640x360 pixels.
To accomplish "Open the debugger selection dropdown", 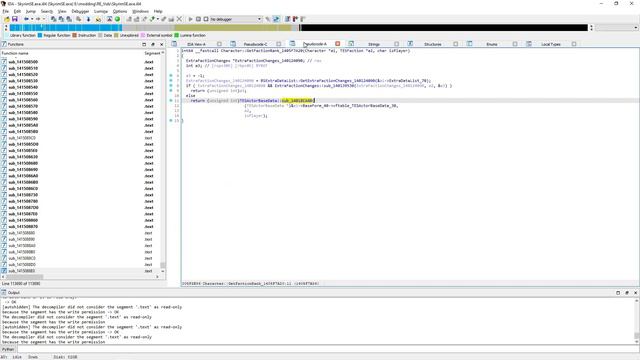I will 236,19.
